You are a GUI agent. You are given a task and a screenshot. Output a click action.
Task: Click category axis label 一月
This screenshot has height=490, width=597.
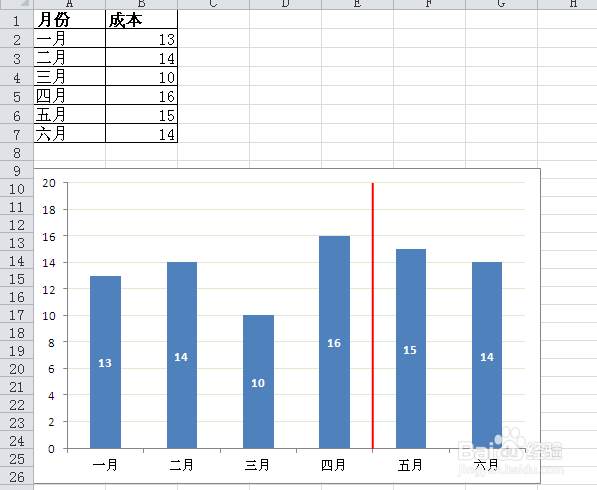coord(105,465)
